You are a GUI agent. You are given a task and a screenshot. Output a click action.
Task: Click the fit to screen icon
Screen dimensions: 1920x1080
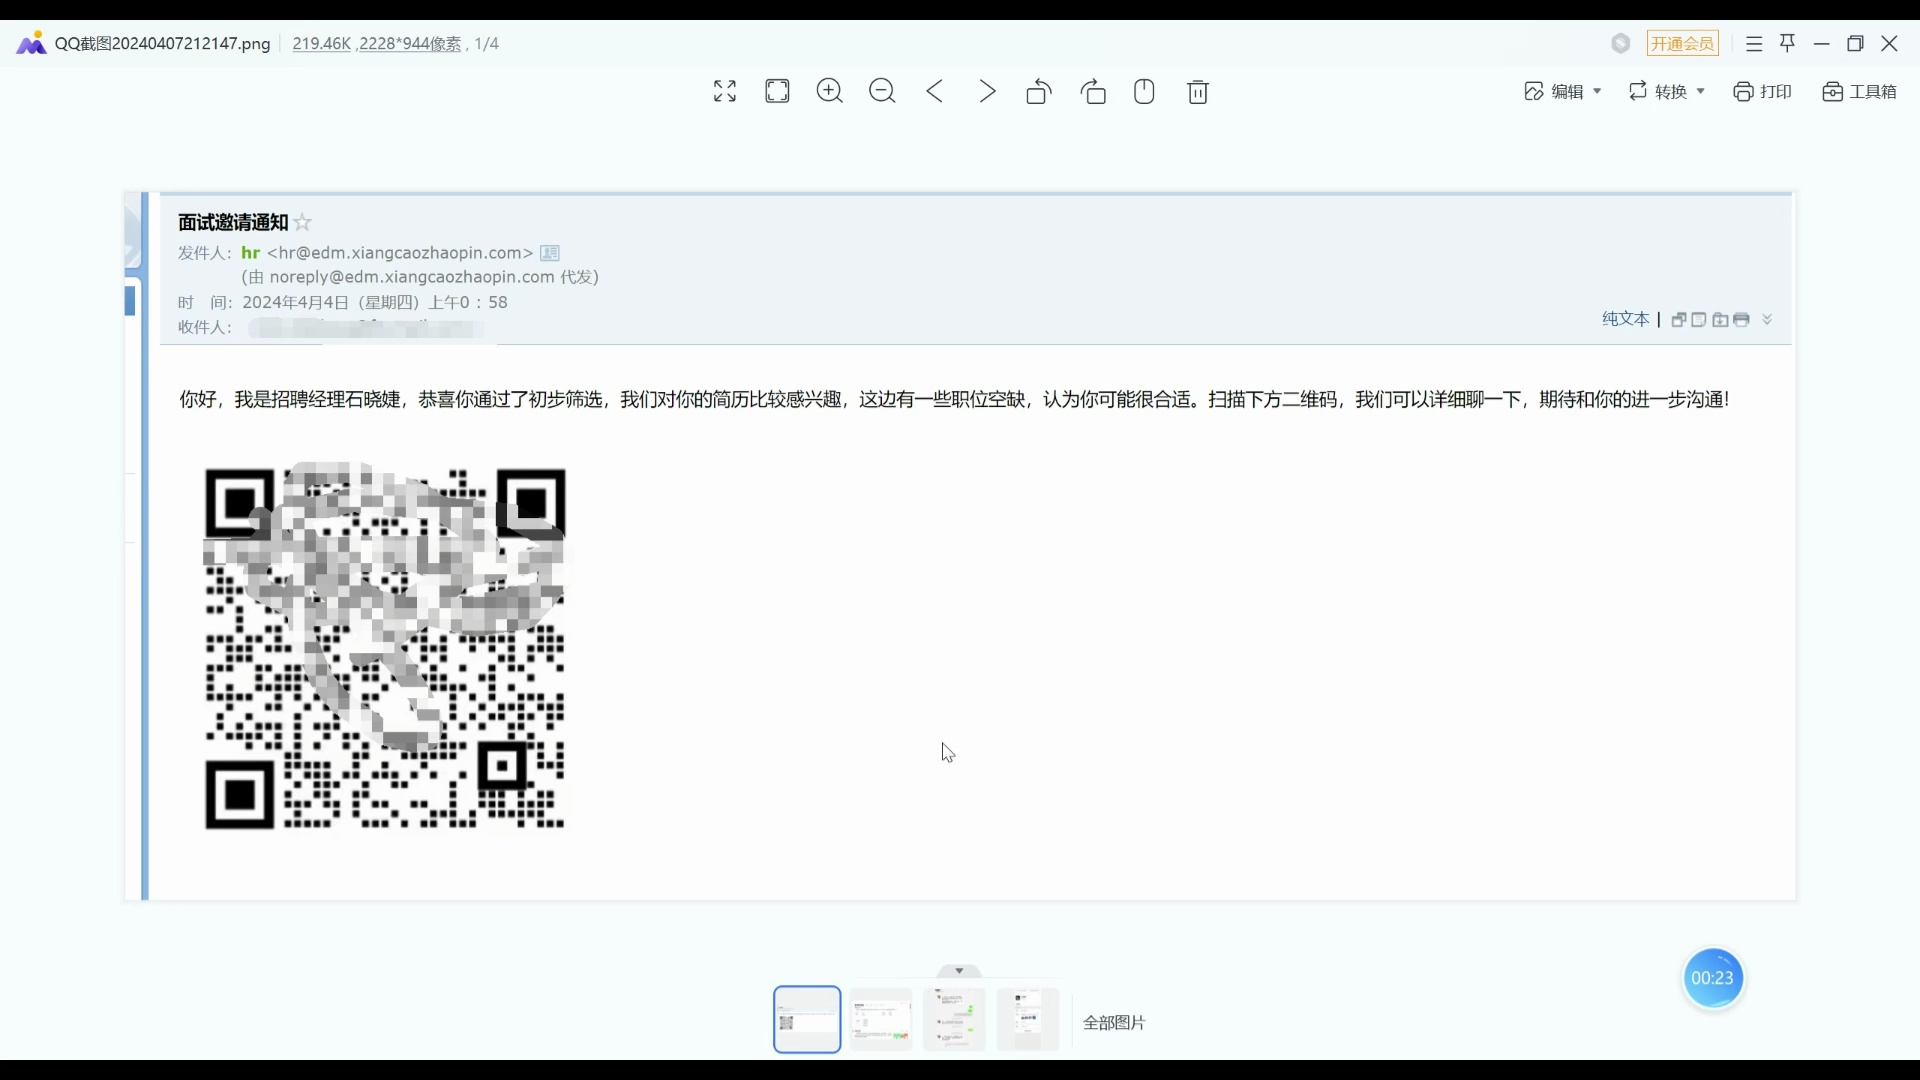click(778, 91)
